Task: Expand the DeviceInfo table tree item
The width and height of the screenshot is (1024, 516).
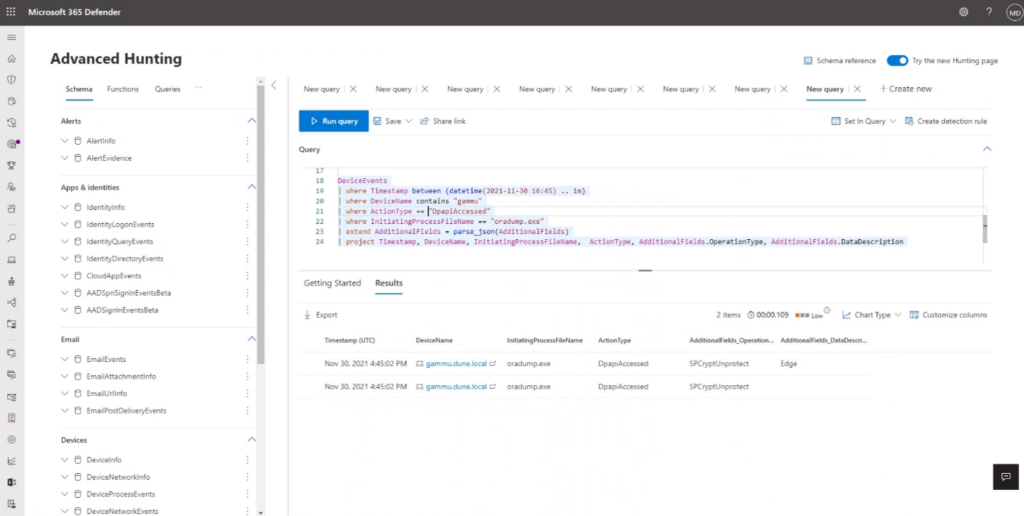Action: click(x=65, y=460)
